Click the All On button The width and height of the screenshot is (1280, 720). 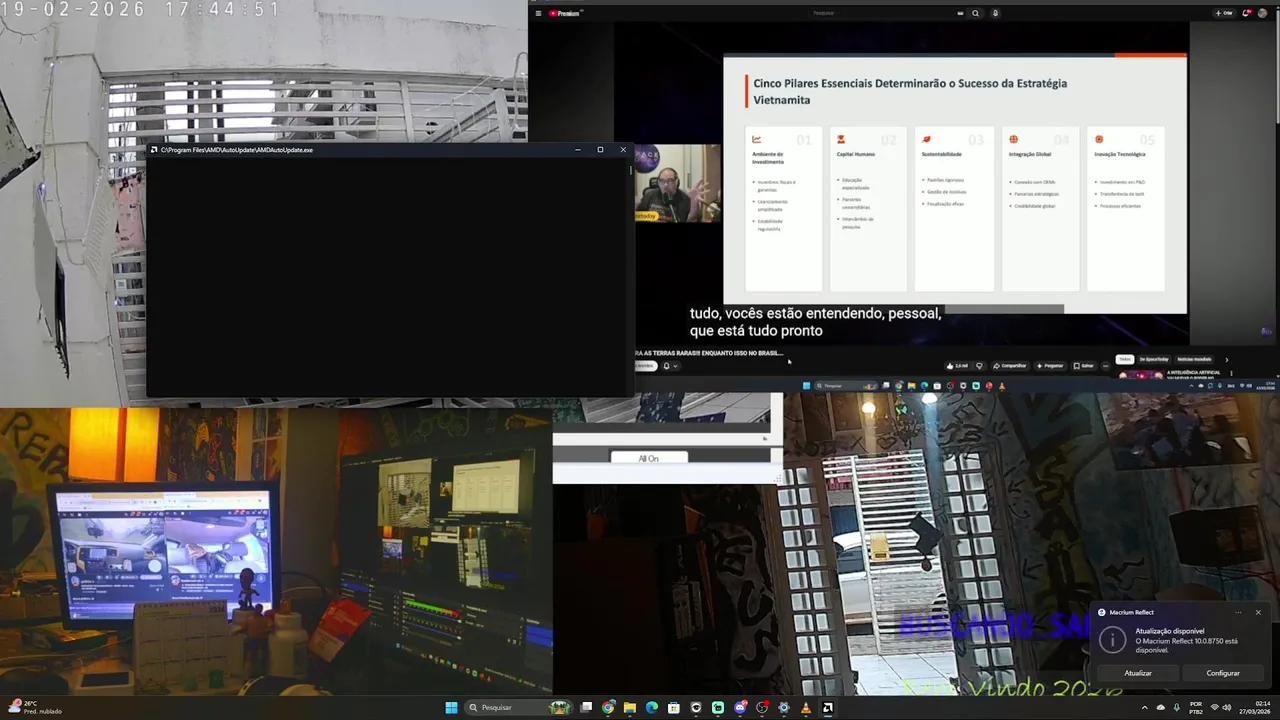pos(649,458)
